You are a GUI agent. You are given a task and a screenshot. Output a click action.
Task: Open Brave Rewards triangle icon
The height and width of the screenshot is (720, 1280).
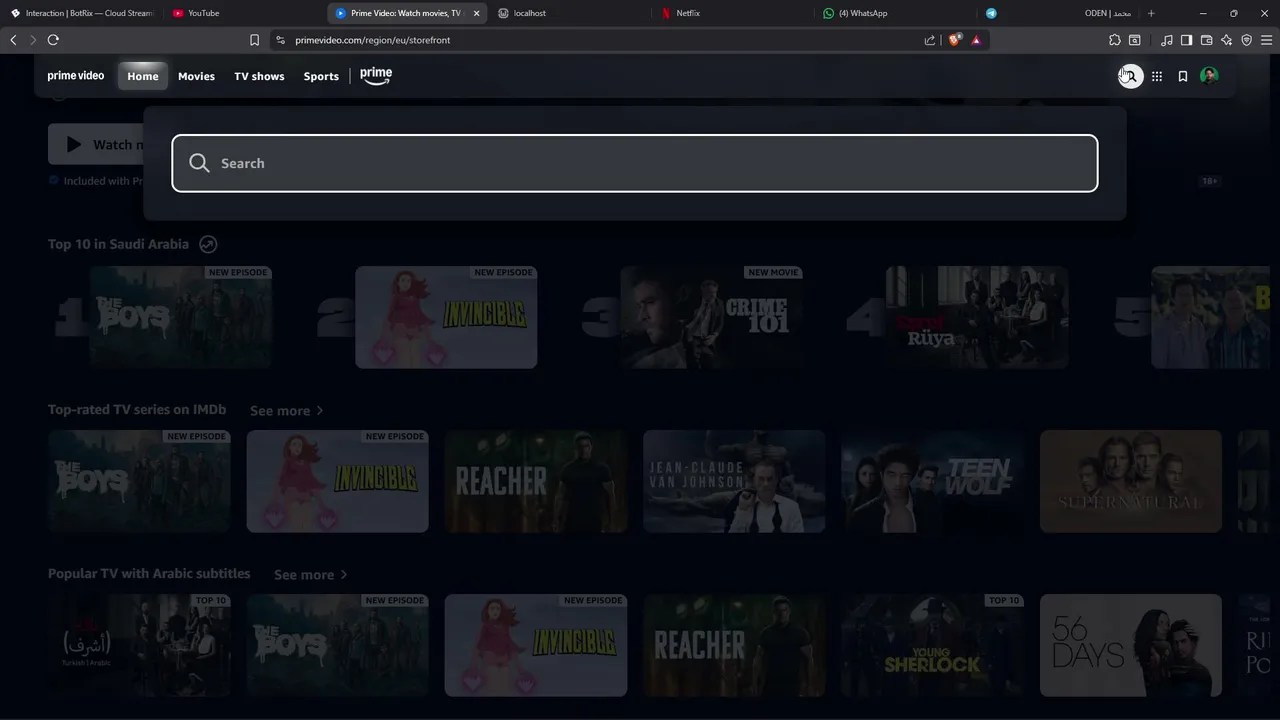(x=976, y=40)
